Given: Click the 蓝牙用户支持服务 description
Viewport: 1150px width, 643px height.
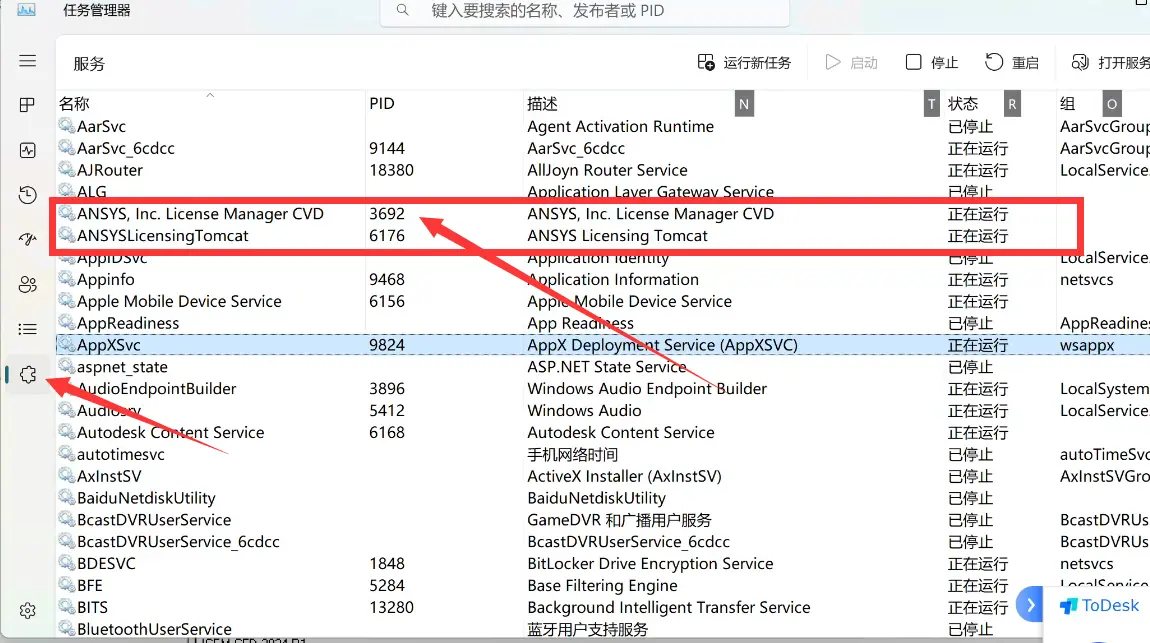Looking at the screenshot, I should (587, 629).
